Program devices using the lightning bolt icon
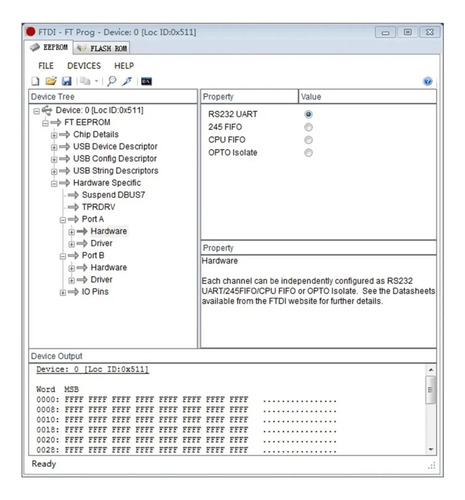This screenshot has height=500, width=465. pos(127,81)
